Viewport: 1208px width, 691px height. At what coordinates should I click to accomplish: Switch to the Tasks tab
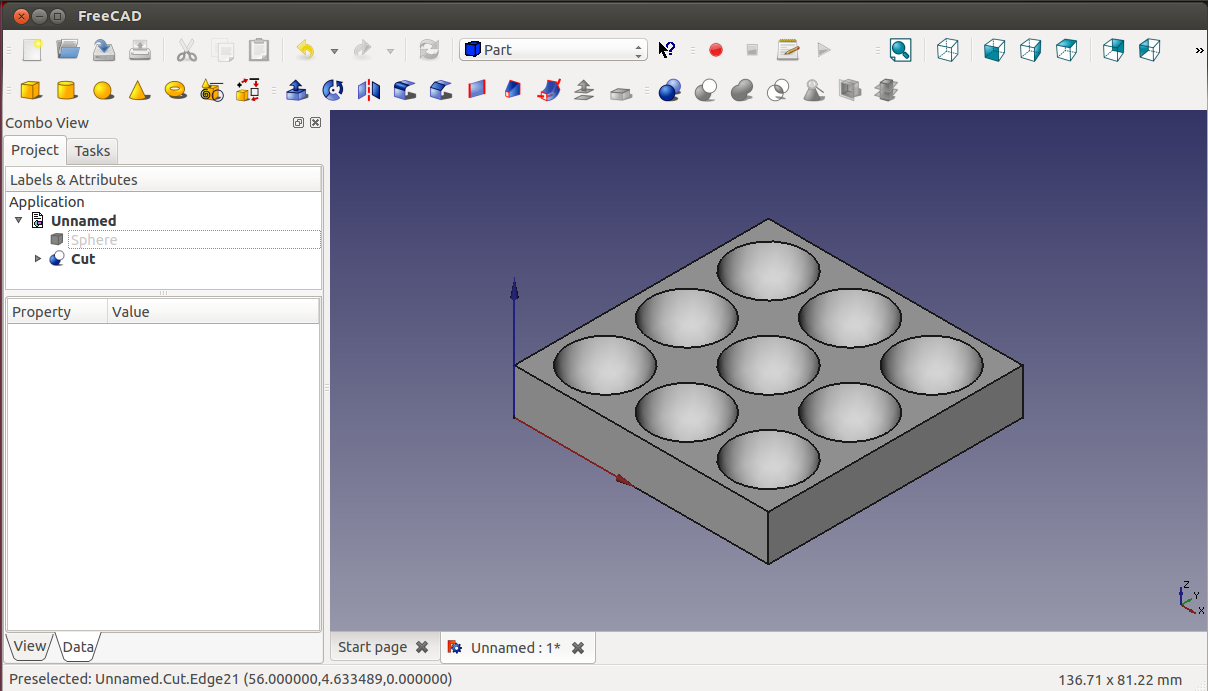[92, 151]
